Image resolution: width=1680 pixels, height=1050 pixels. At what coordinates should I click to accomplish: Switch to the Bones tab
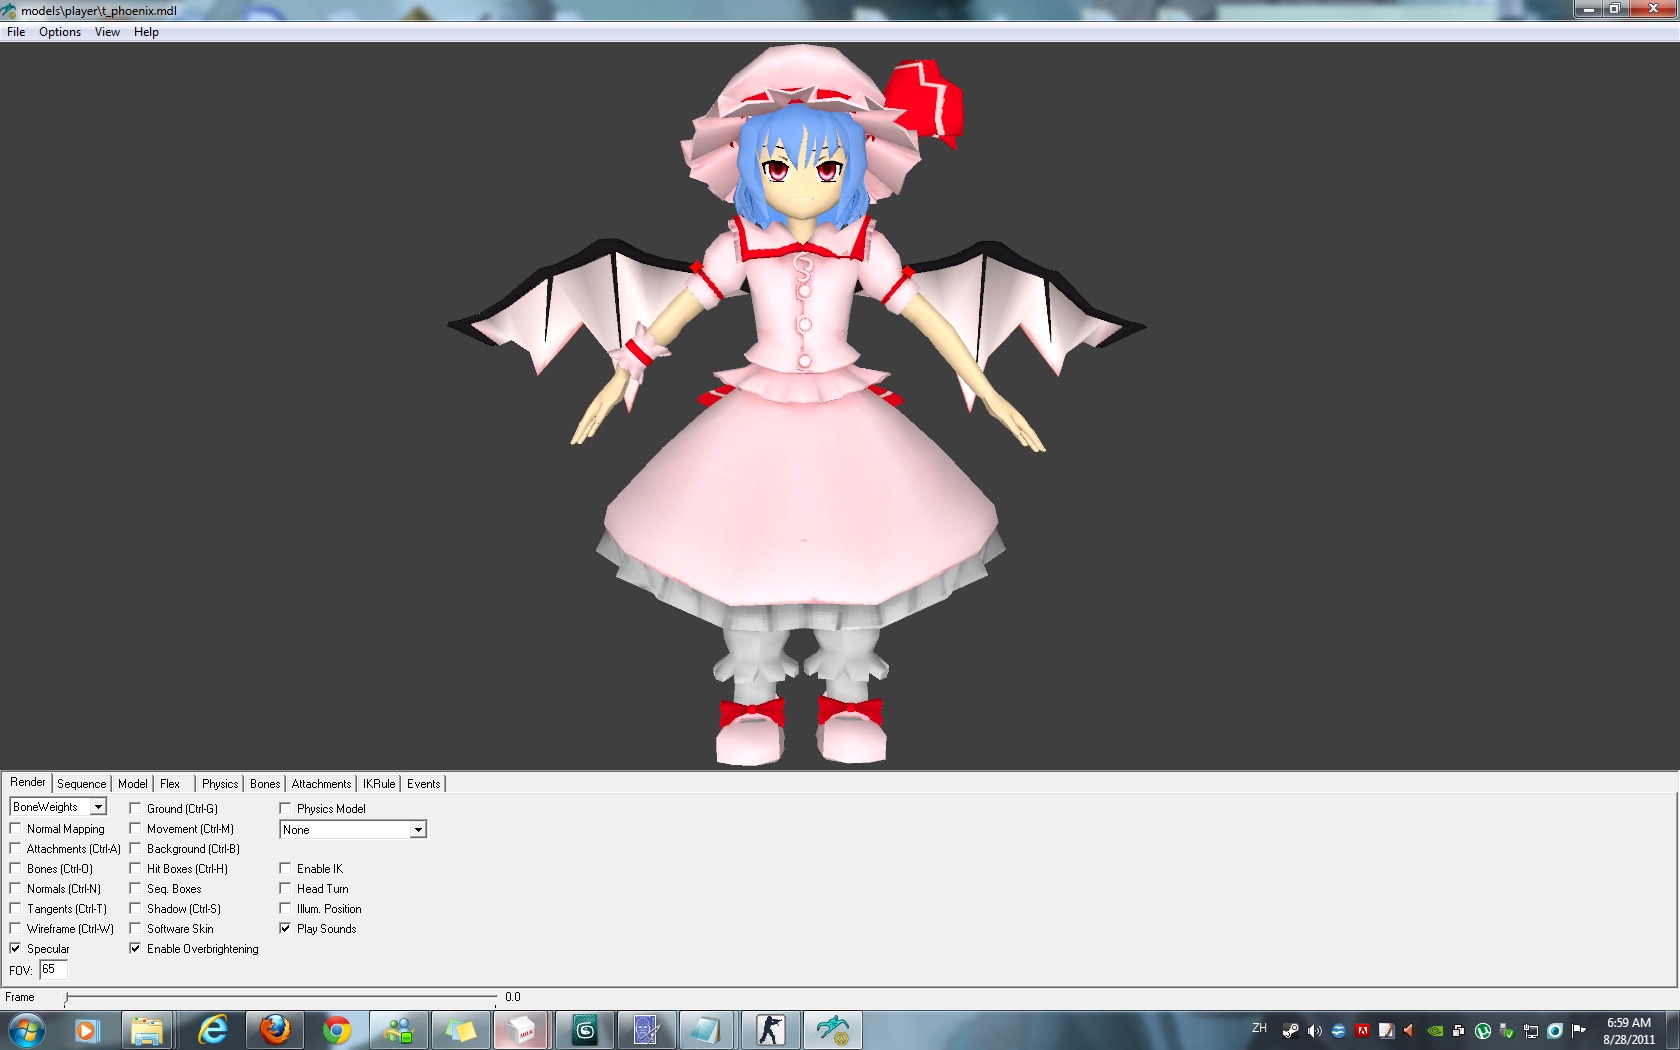(x=265, y=784)
